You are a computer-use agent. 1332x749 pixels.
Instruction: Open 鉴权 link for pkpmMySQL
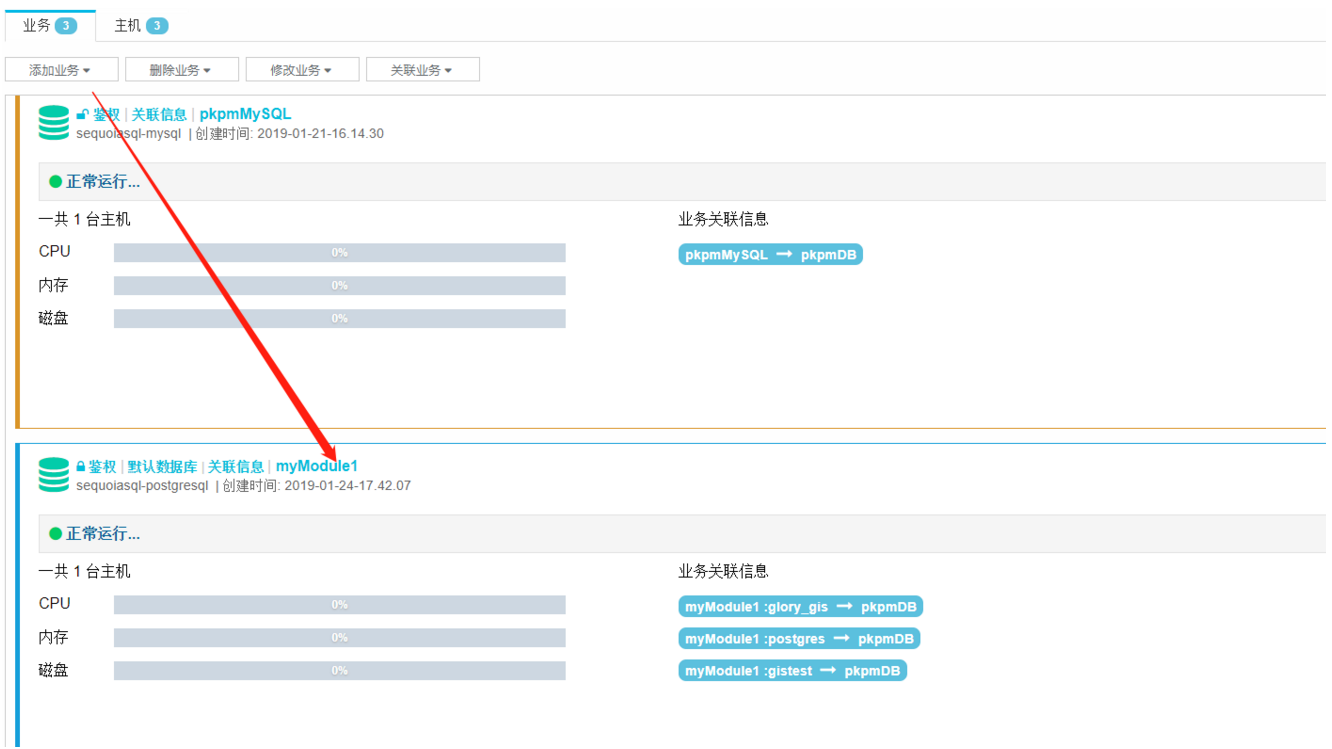105,115
